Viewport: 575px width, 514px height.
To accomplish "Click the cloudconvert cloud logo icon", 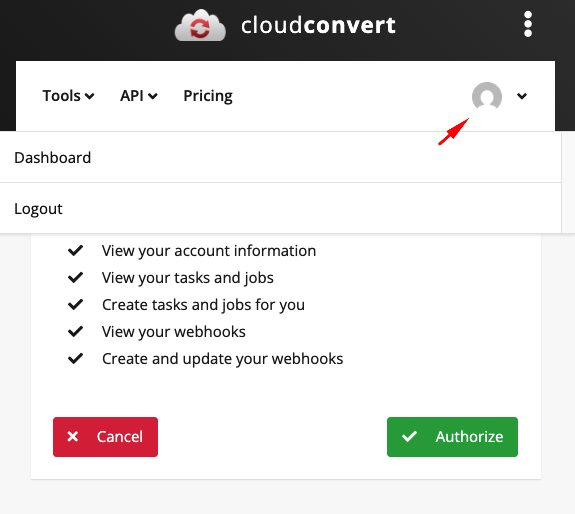I will [200, 25].
